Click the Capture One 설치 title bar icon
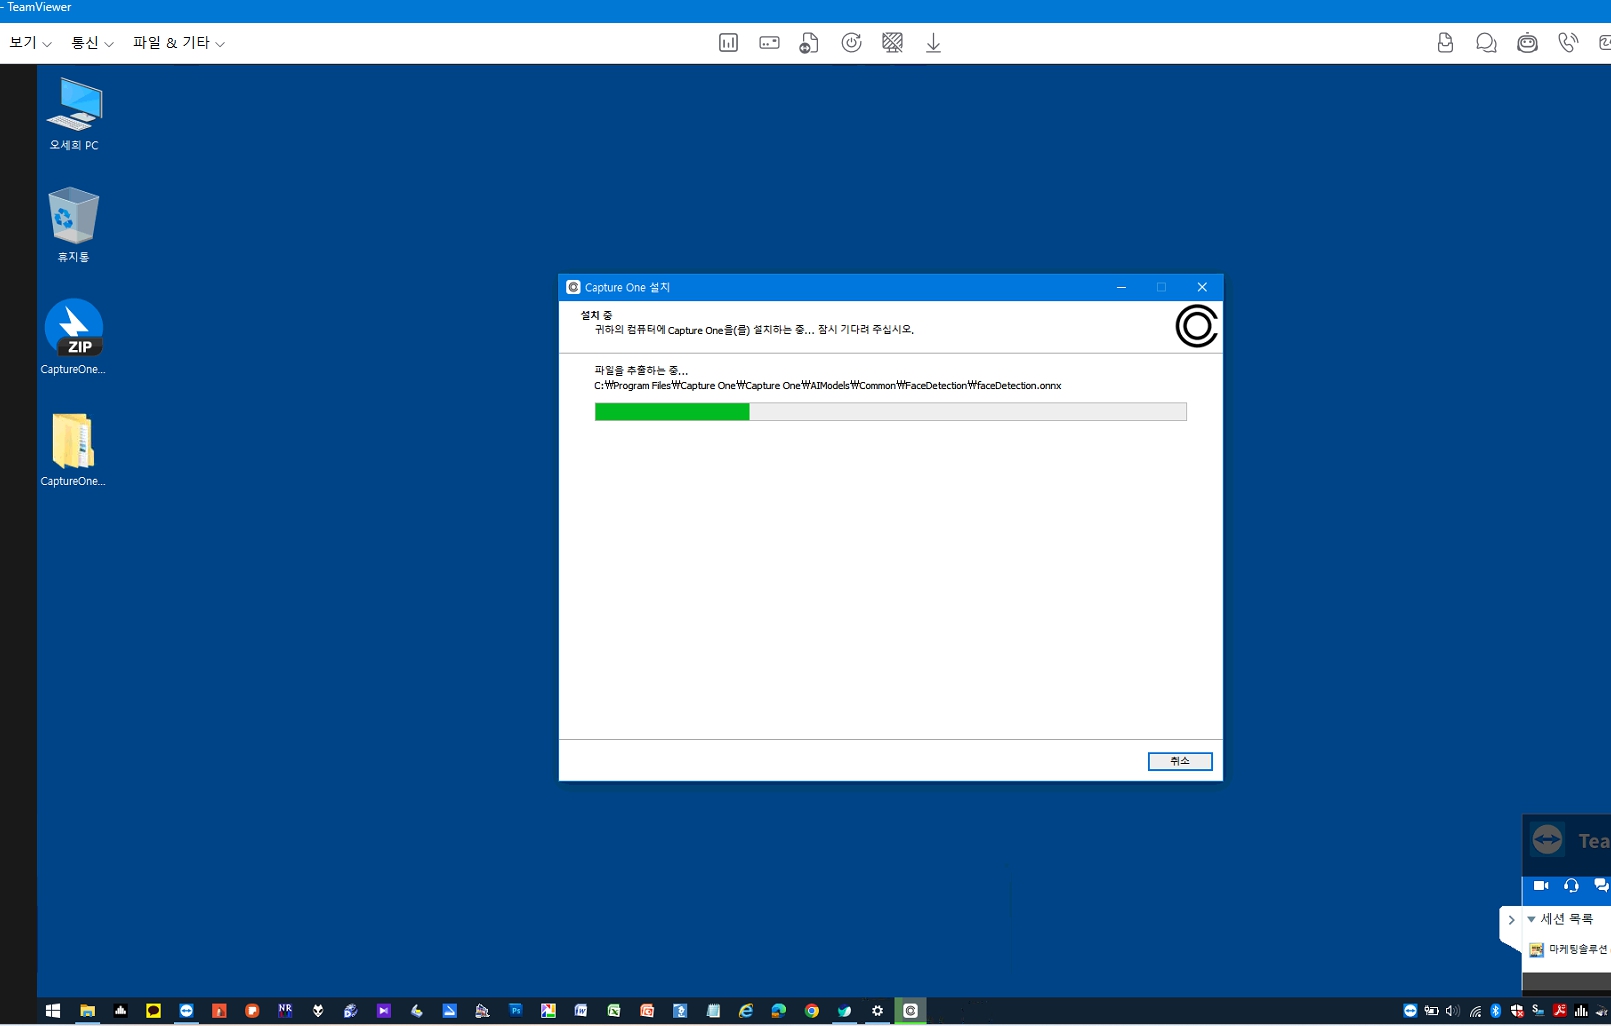The height and width of the screenshot is (1026, 1611). (573, 287)
